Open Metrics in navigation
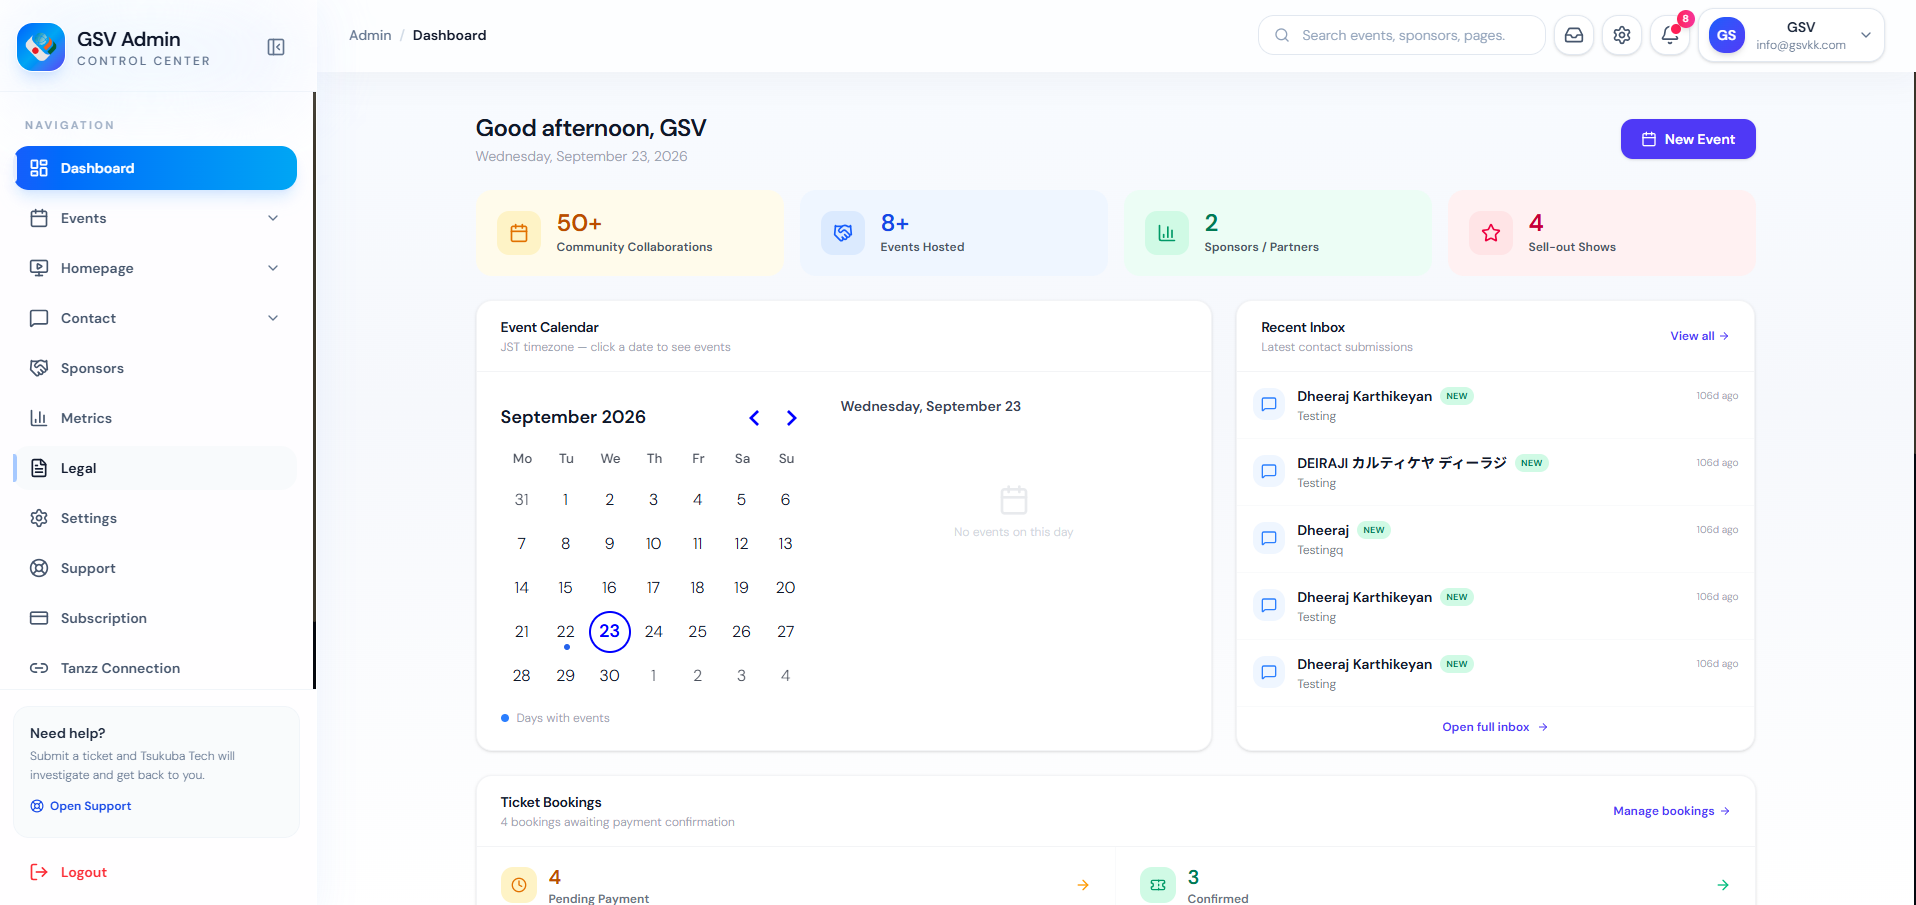The height and width of the screenshot is (905, 1916). [156, 418]
